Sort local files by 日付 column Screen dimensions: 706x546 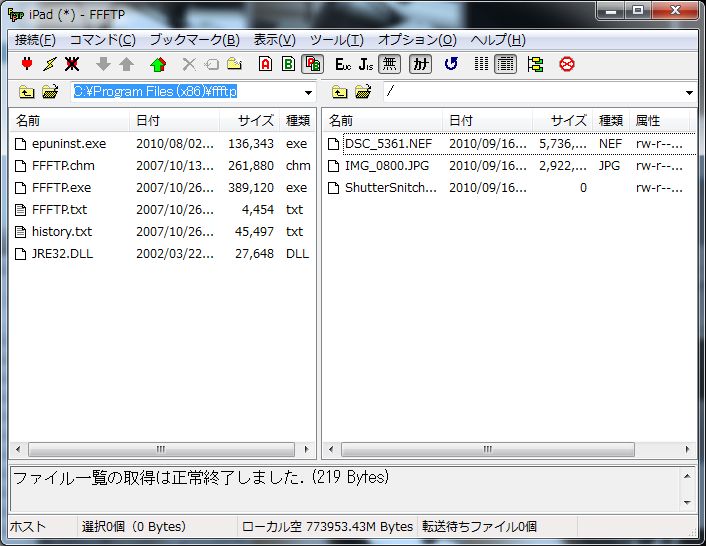(x=175, y=121)
